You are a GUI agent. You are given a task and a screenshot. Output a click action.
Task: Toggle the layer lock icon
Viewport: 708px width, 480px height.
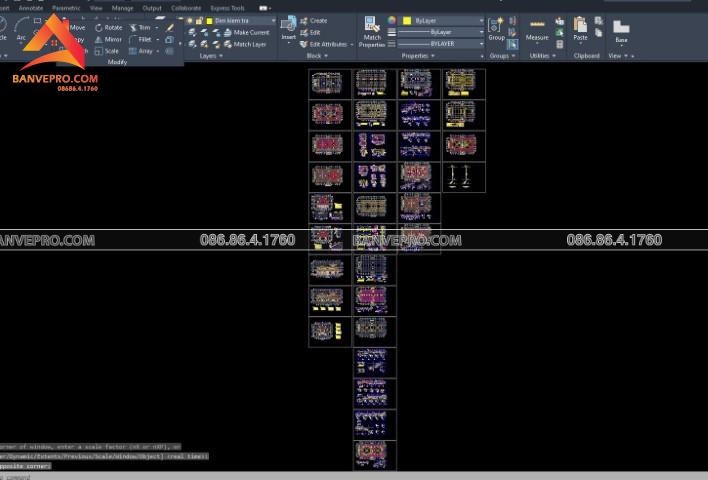pyautogui.click(x=199, y=21)
